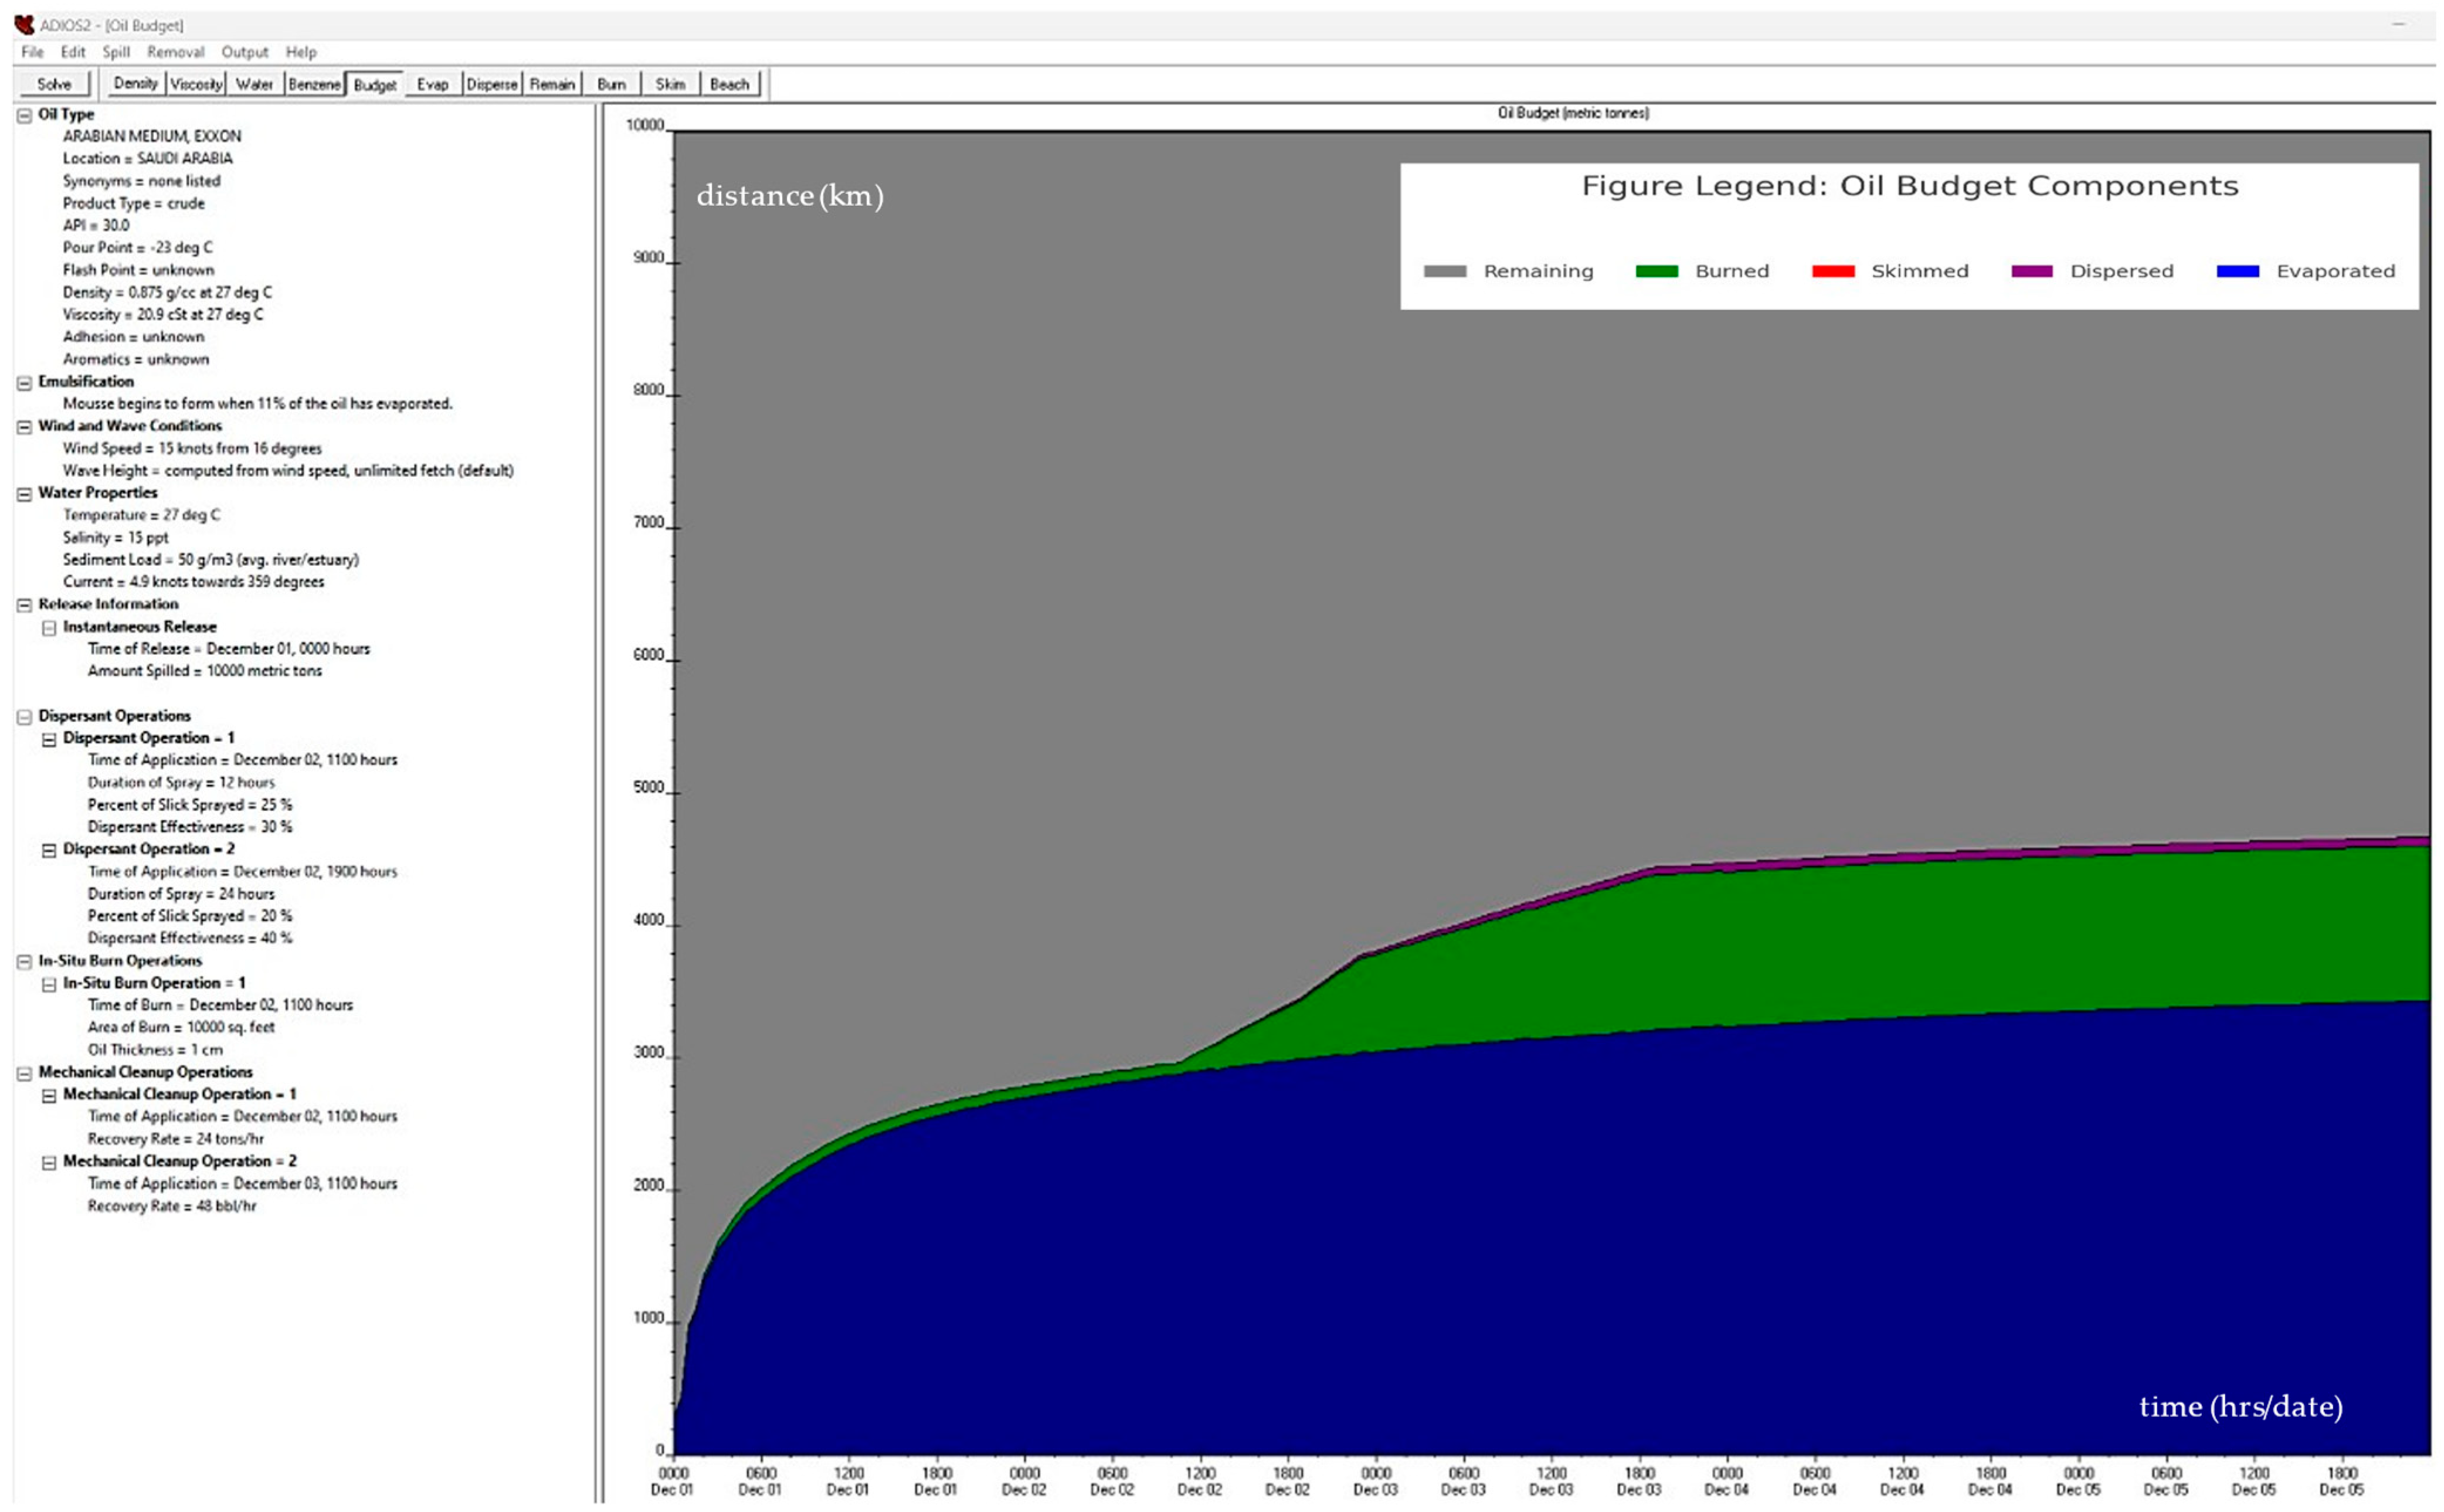Open the Spill menu
This screenshot has height=1512, width=2444.
pos(116,52)
